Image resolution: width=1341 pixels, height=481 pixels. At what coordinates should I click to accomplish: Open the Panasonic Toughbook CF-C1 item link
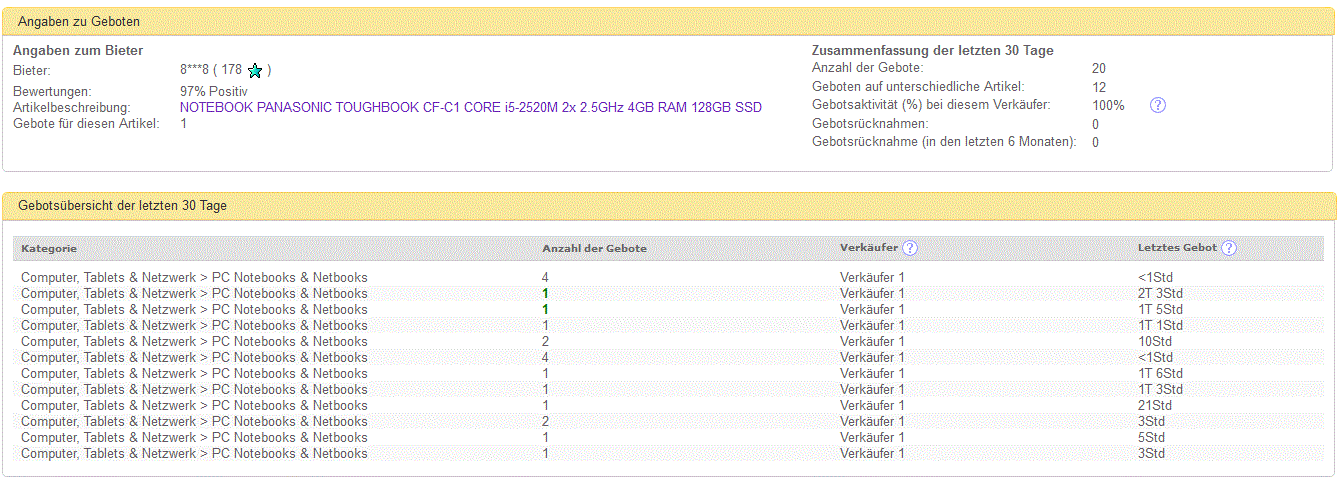470,107
